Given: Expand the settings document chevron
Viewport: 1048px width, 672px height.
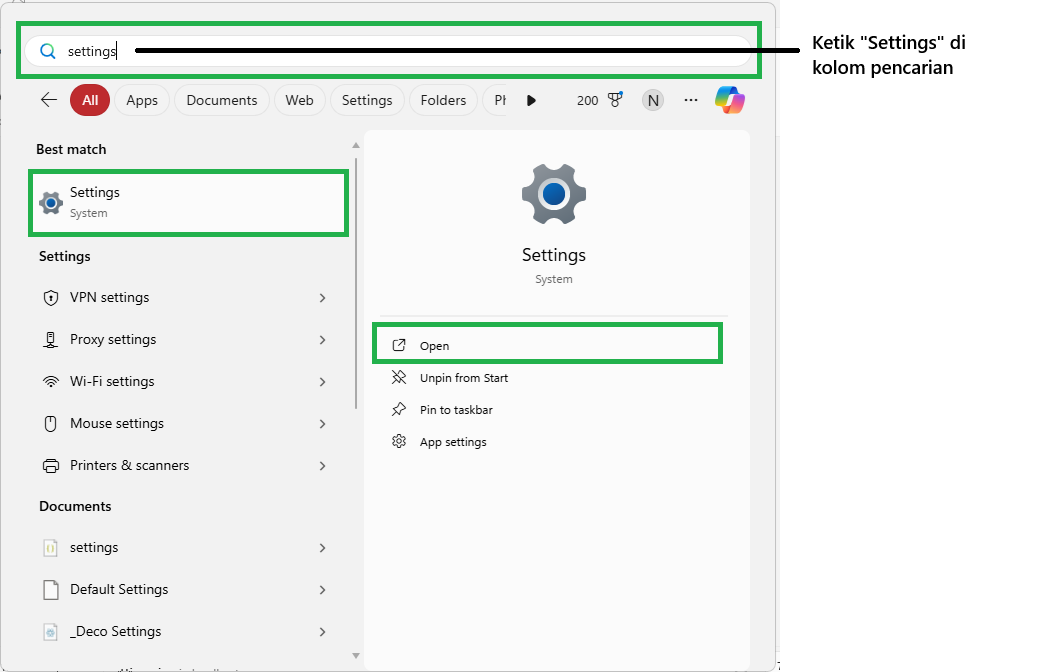Looking at the screenshot, I should tap(323, 548).
